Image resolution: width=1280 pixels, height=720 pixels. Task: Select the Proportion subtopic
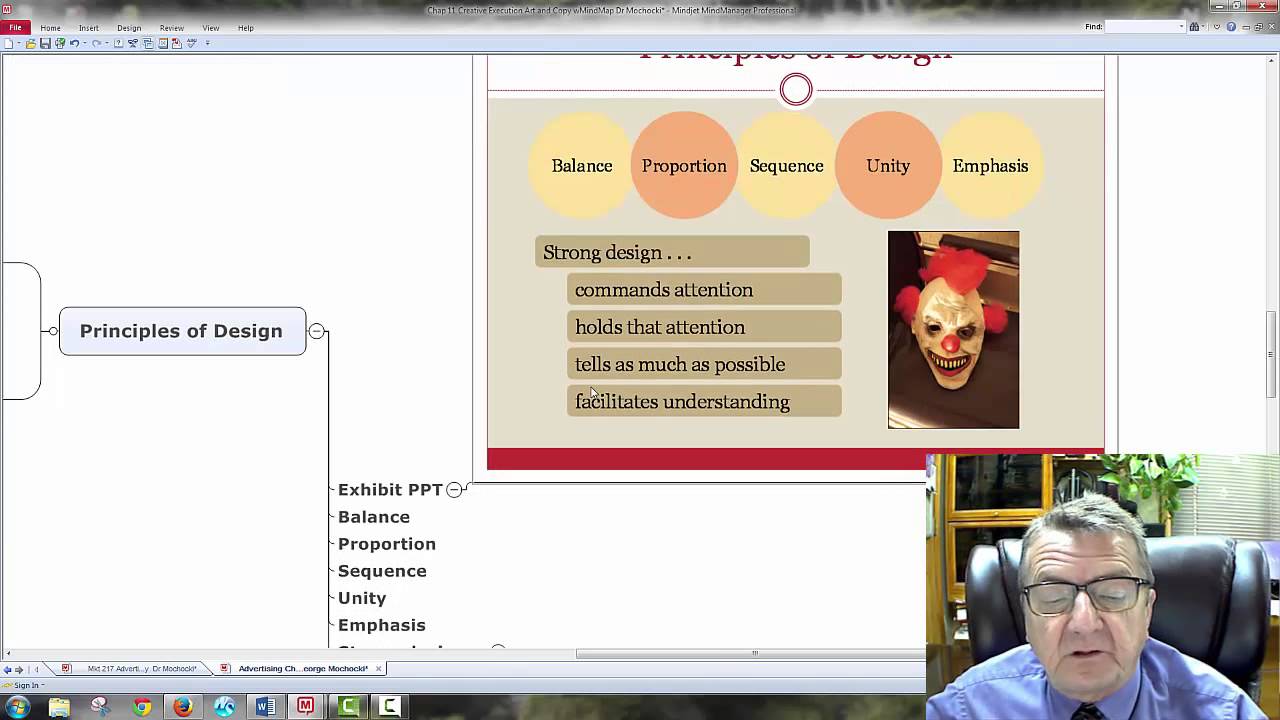tap(387, 543)
